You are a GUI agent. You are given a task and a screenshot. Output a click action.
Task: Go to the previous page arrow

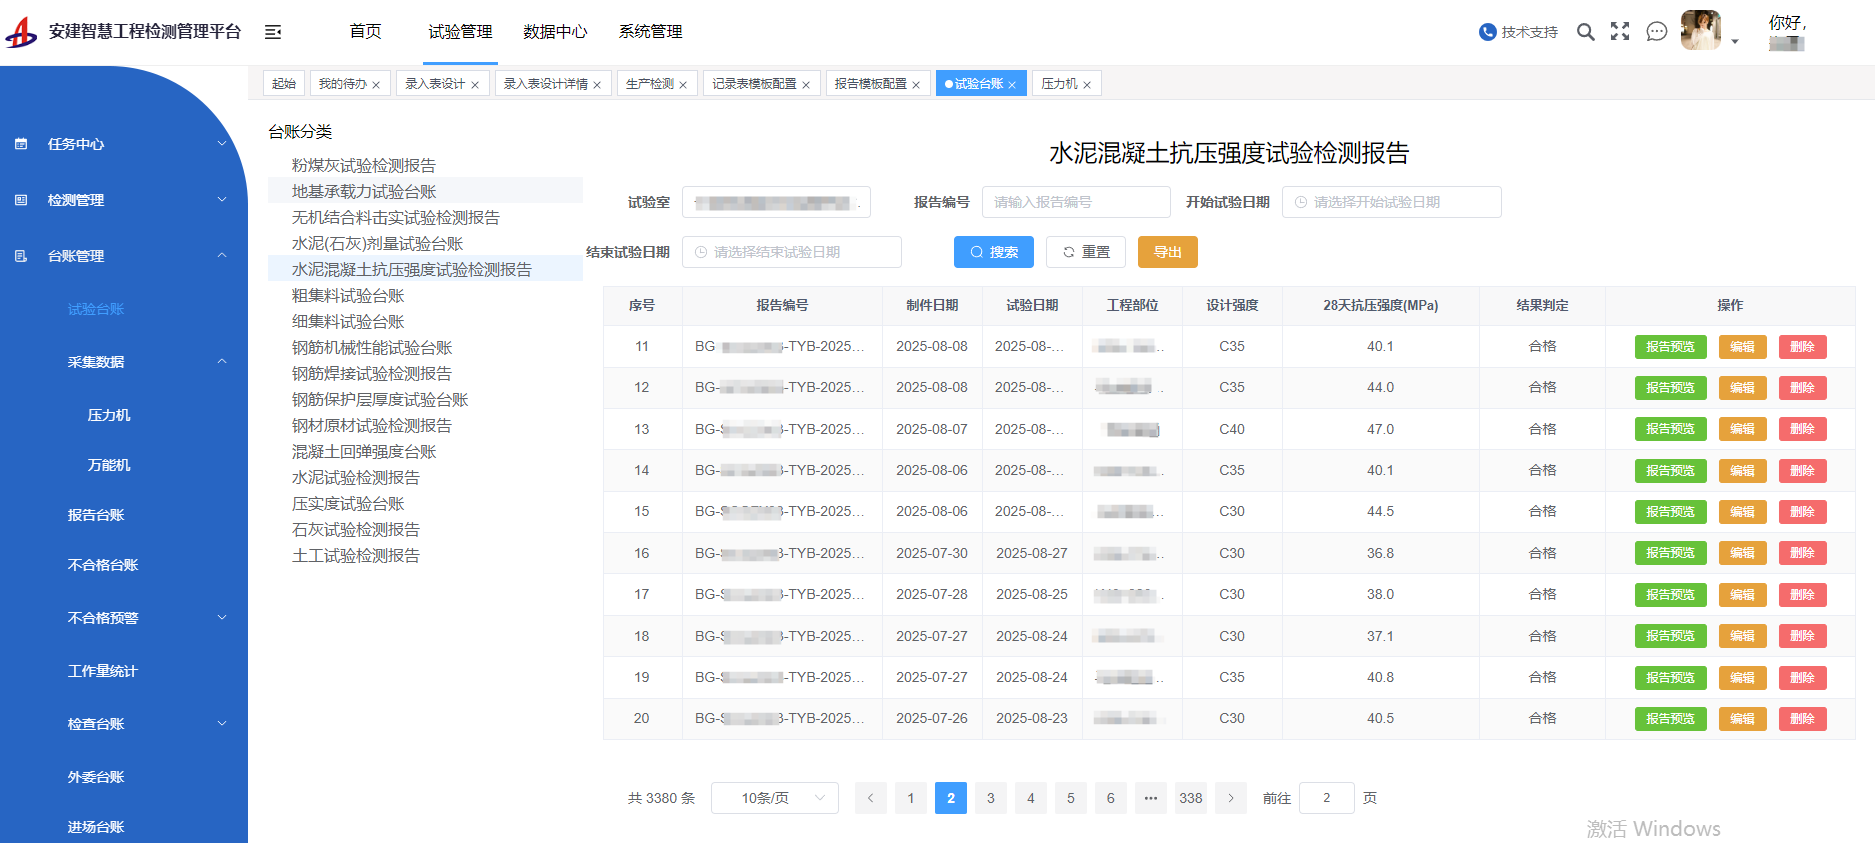(870, 798)
